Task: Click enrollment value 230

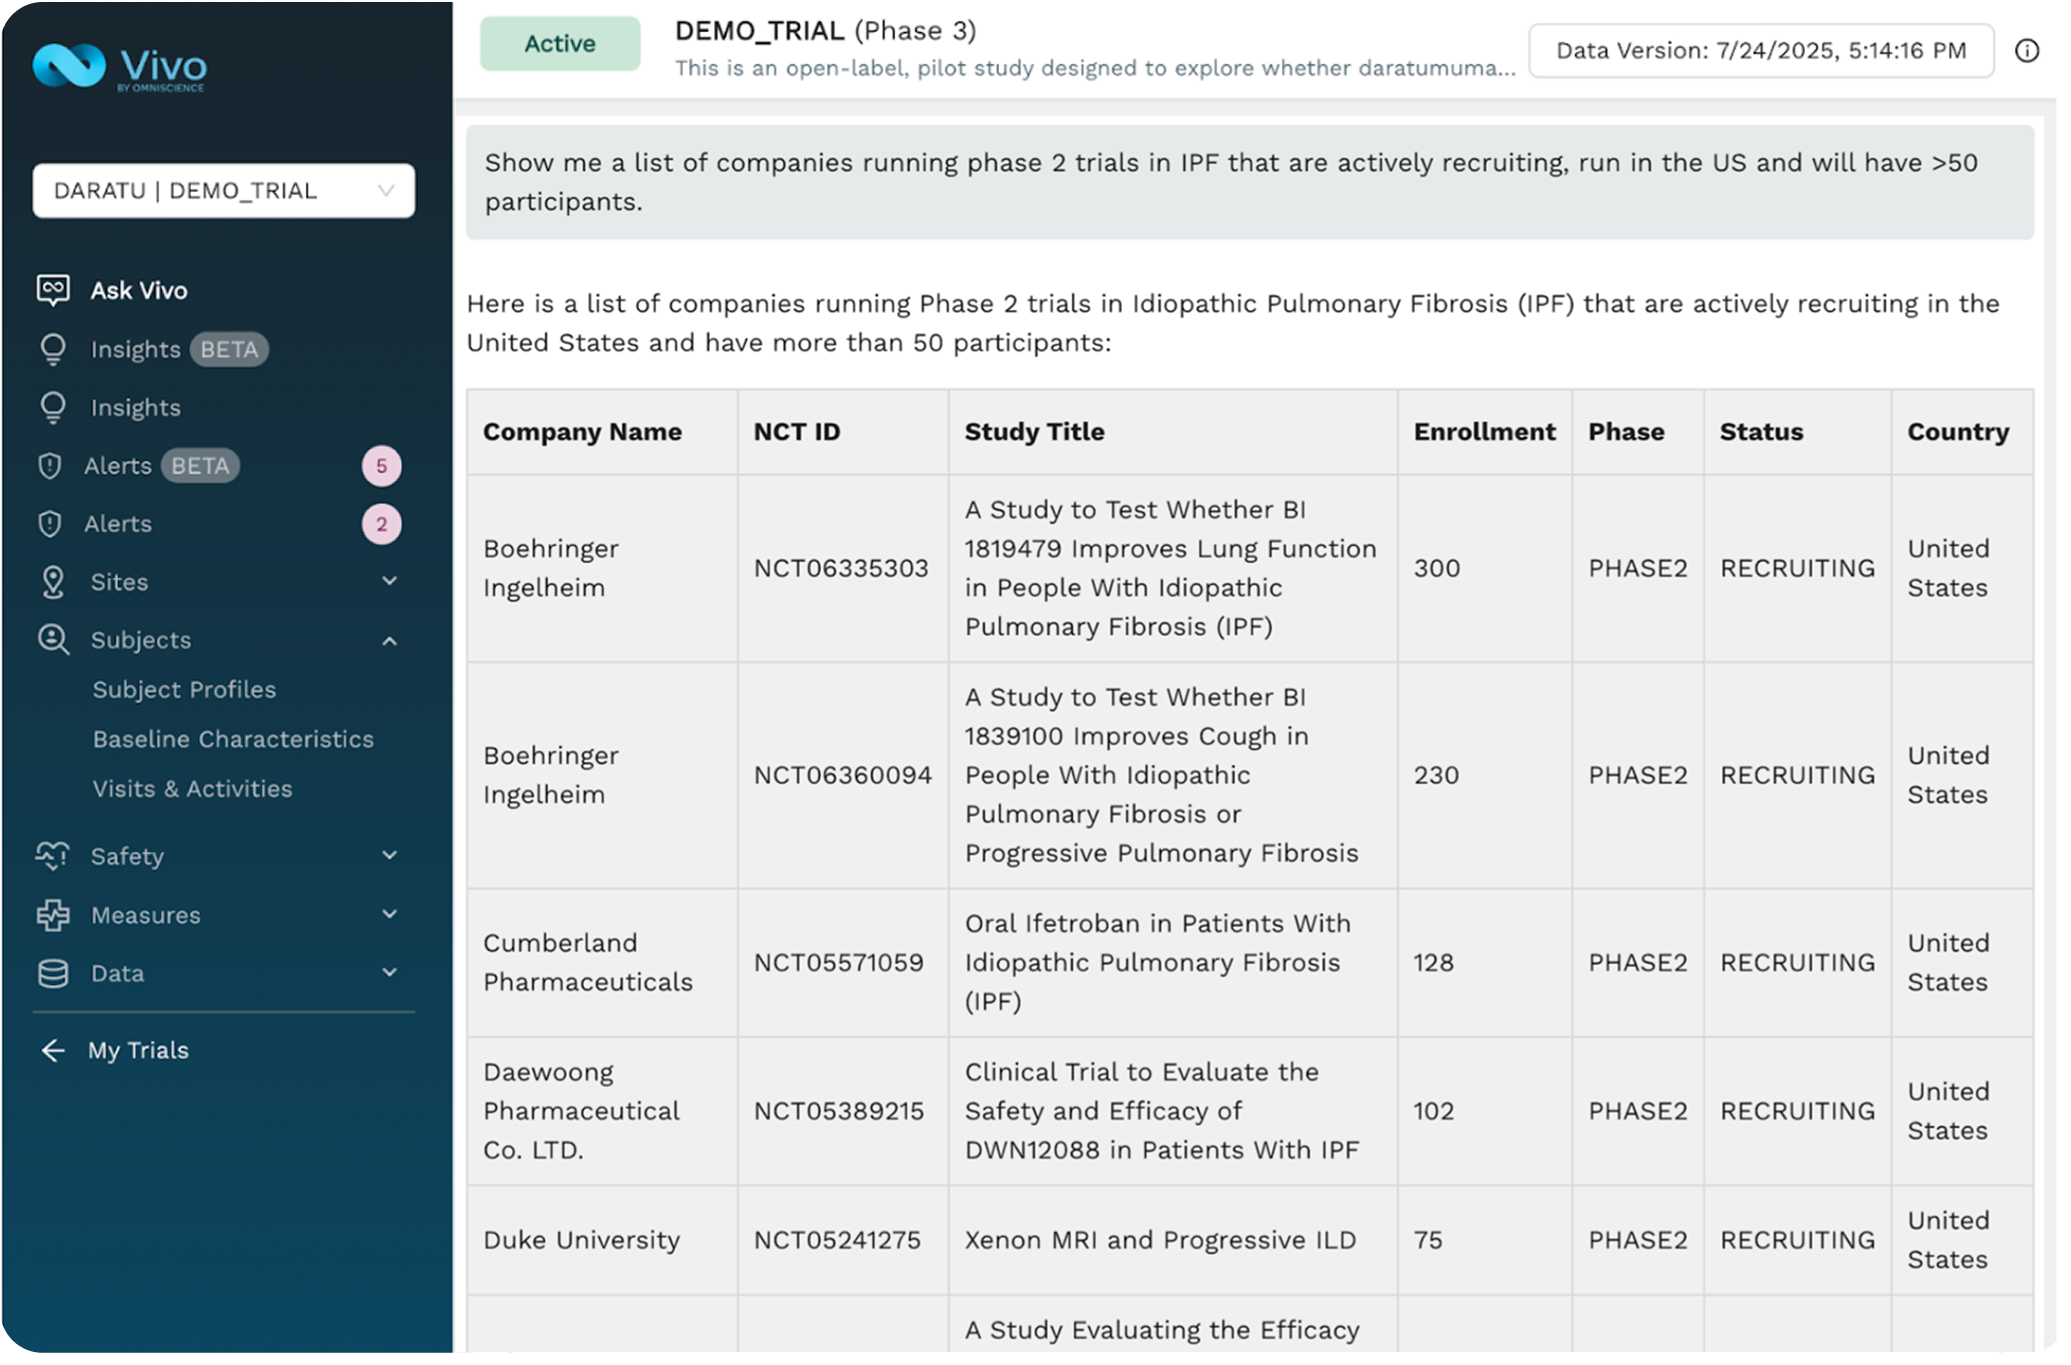Action: (x=1436, y=775)
